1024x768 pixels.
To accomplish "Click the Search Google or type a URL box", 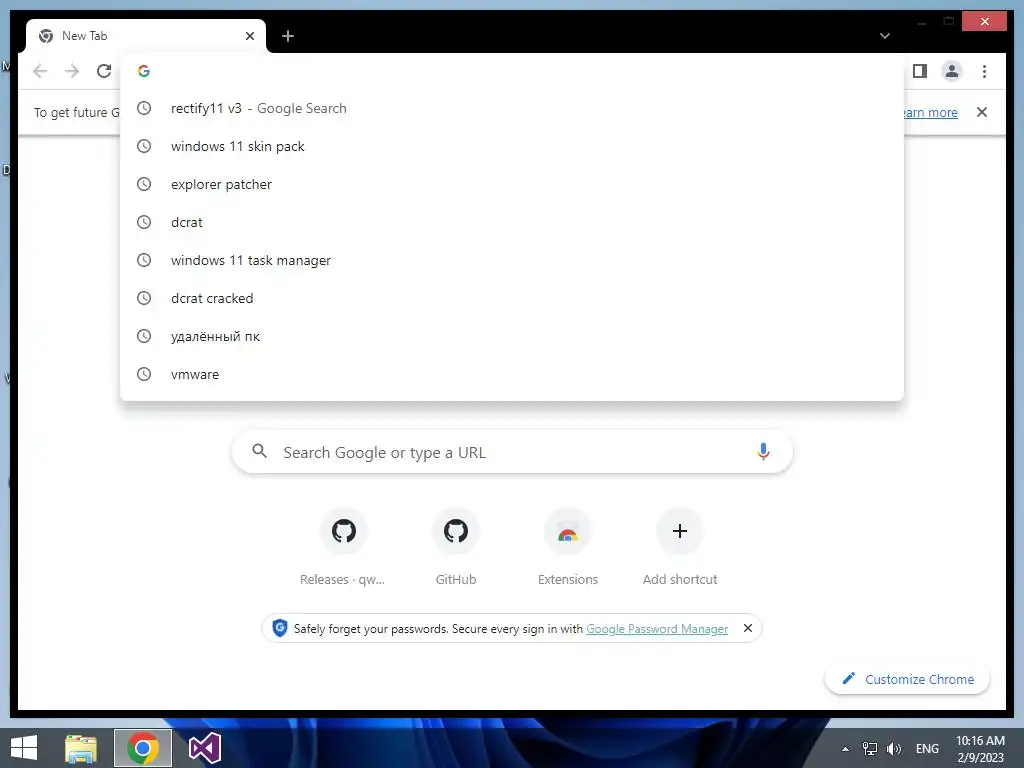I will click(512, 452).
